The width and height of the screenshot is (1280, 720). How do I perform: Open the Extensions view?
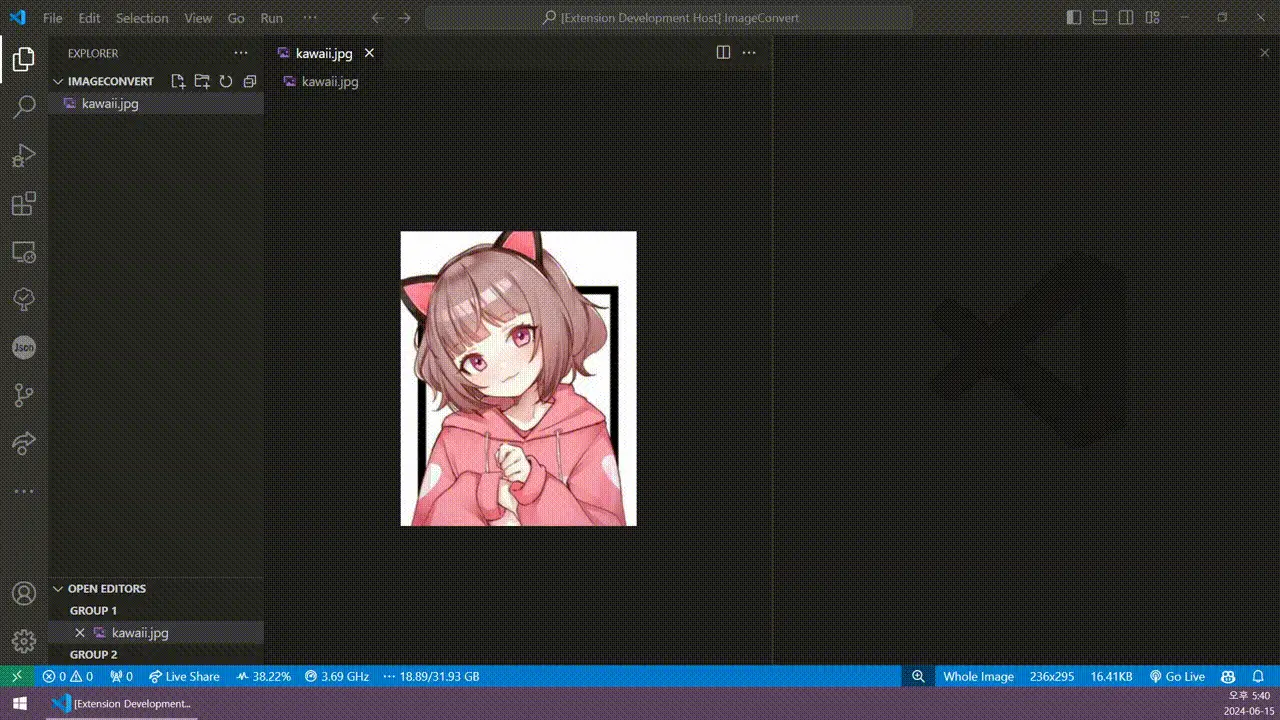(24, 203)
